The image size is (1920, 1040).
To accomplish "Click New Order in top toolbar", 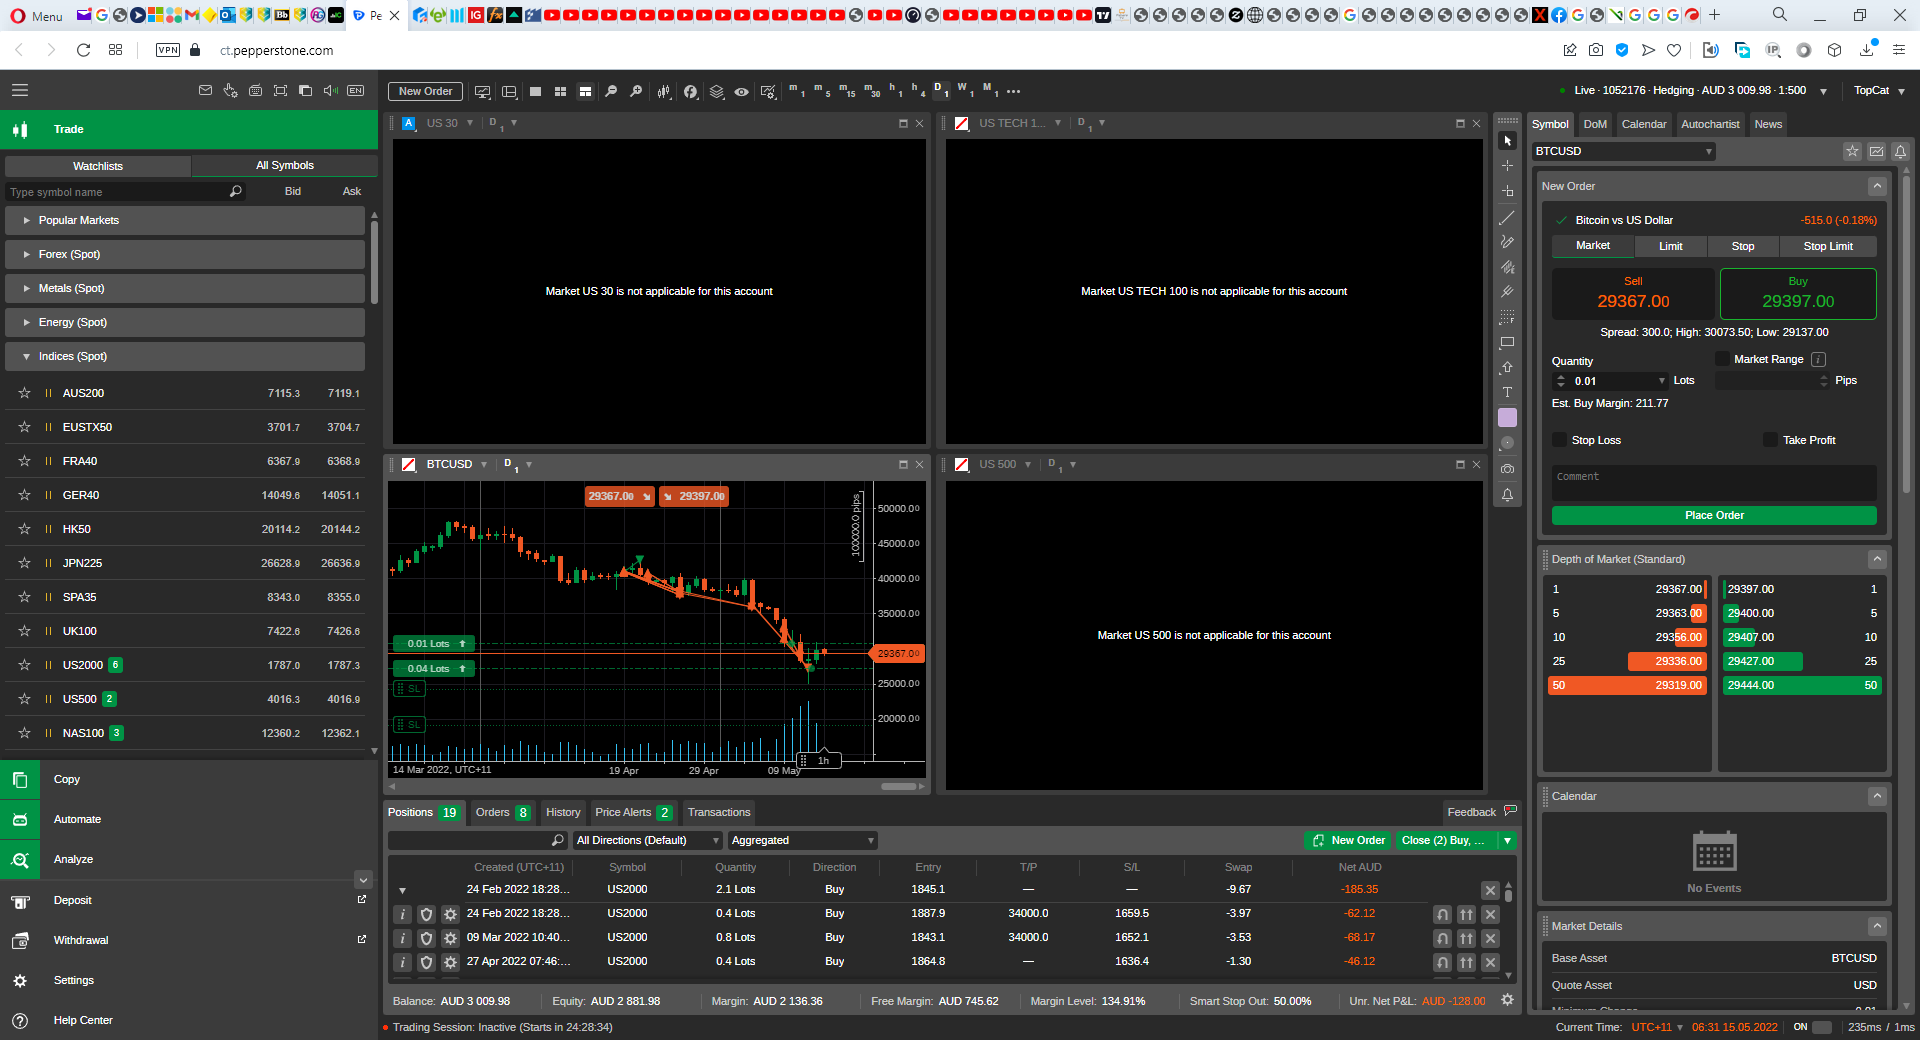I will pyautogui.click(x=425, y=91).
